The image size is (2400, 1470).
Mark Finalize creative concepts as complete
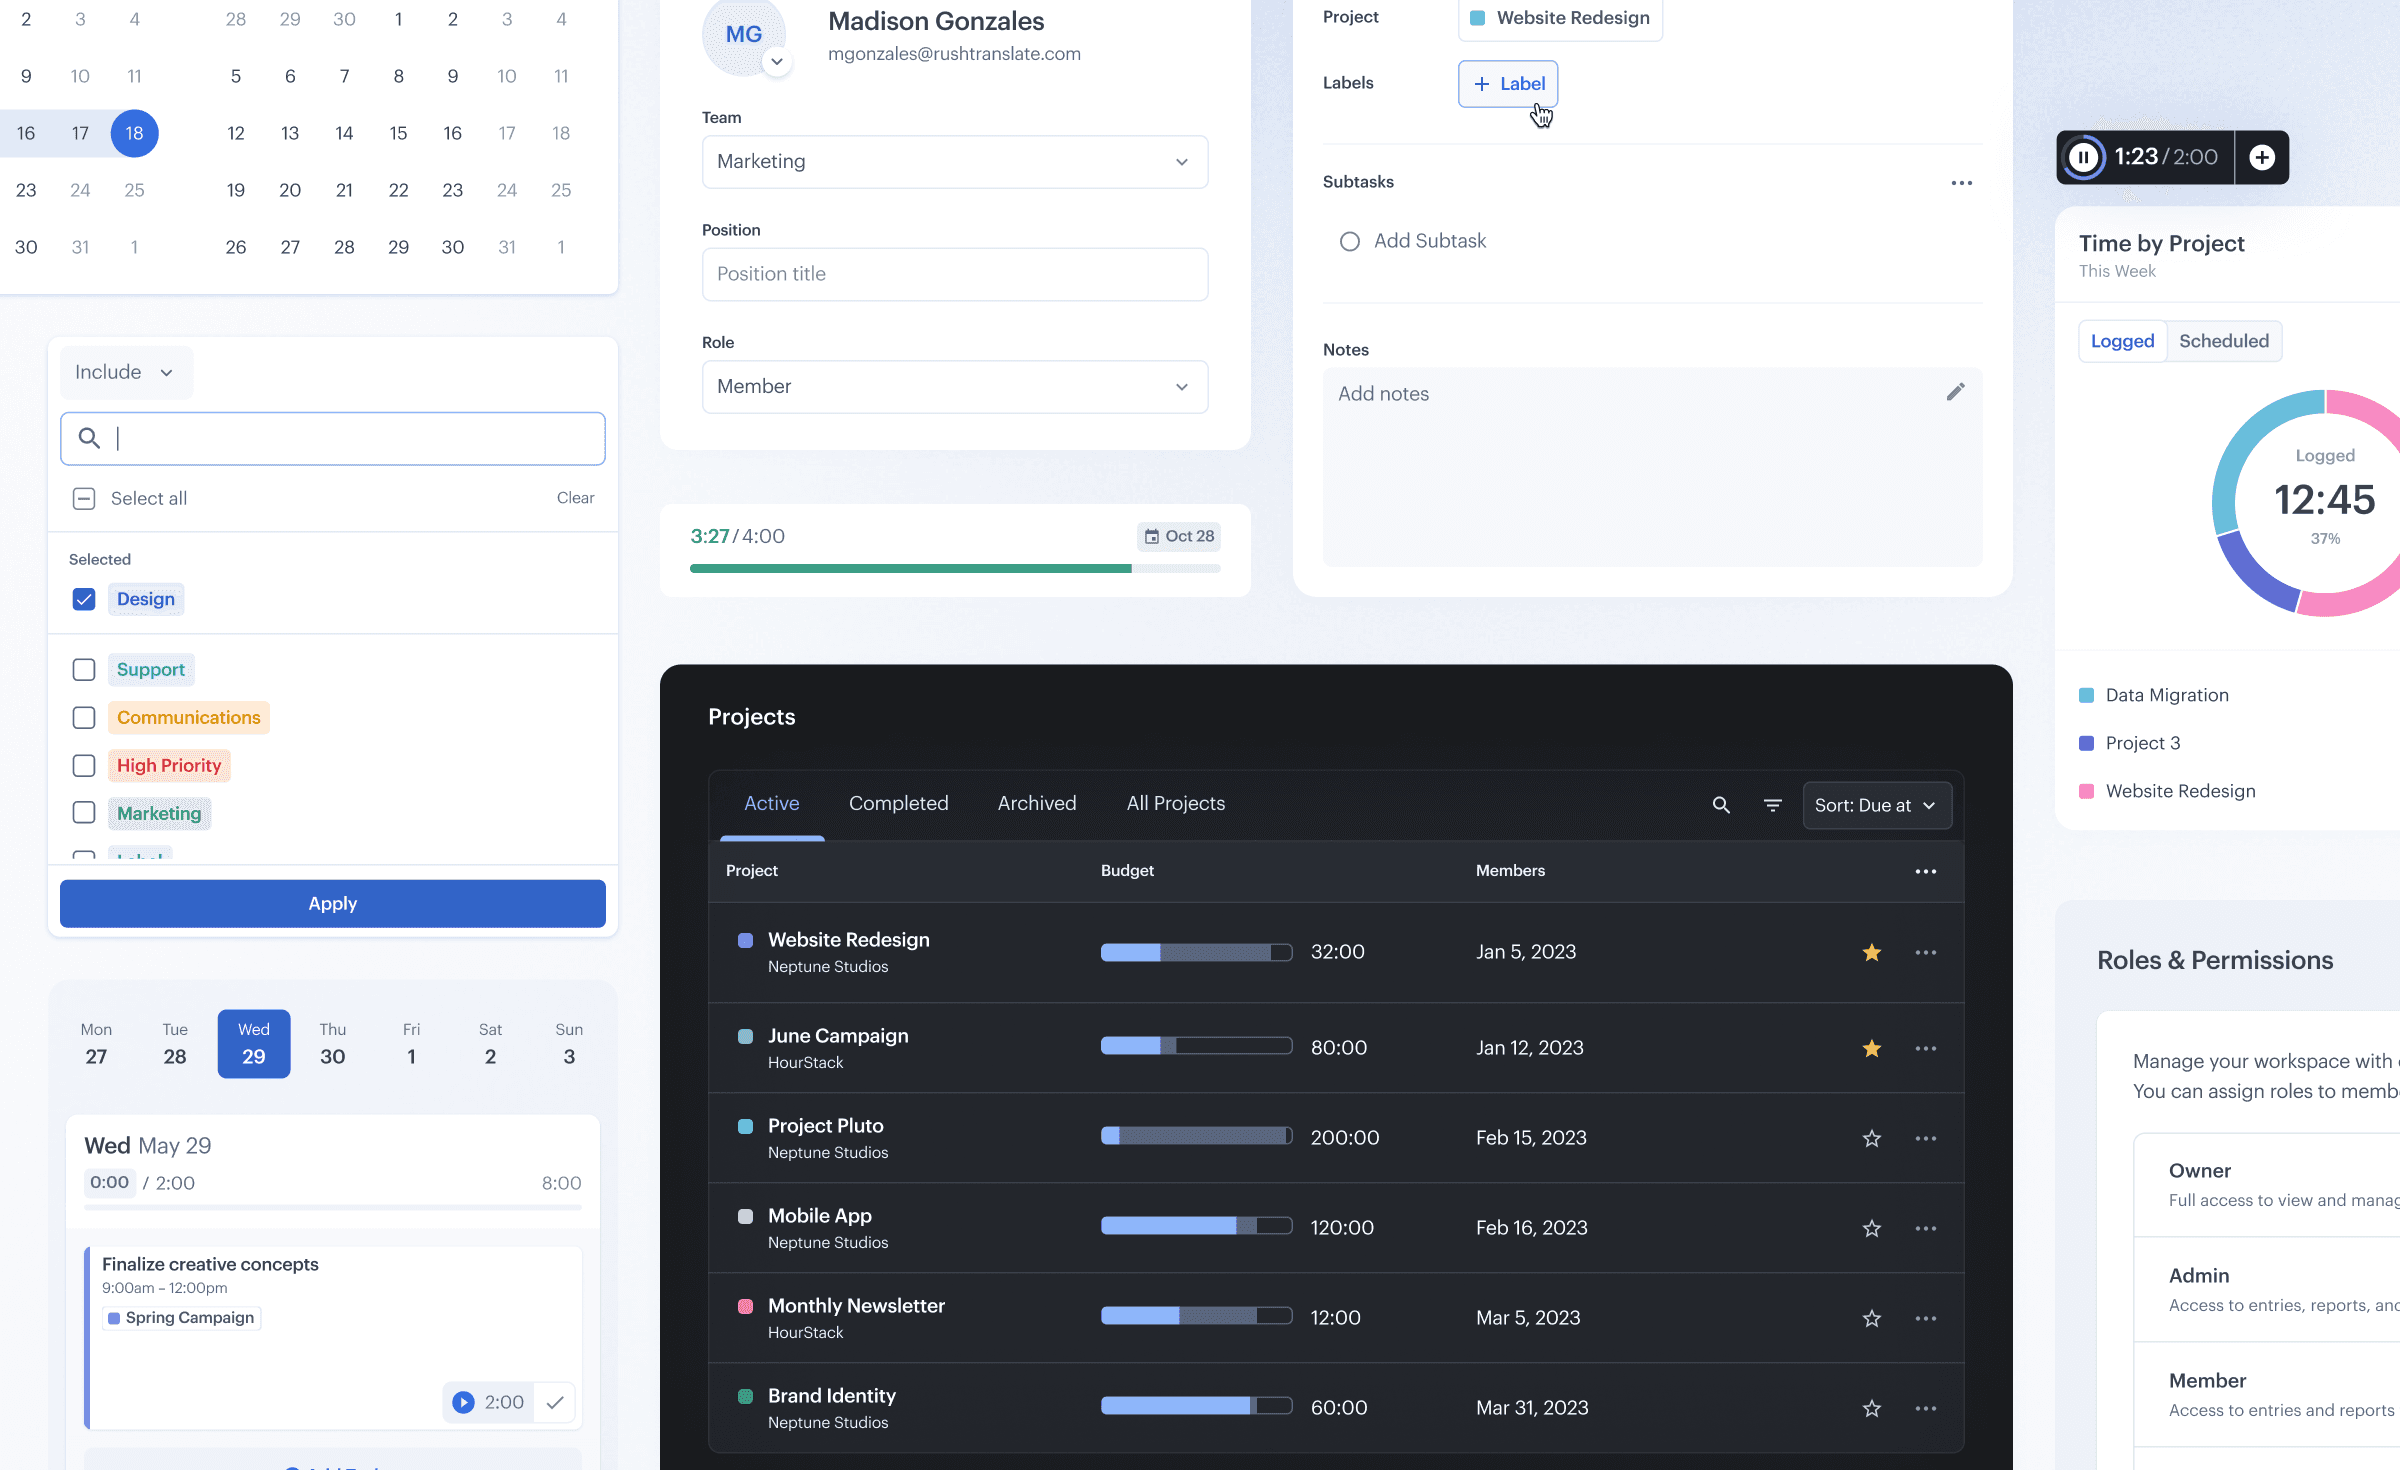tap(555, 1402)
